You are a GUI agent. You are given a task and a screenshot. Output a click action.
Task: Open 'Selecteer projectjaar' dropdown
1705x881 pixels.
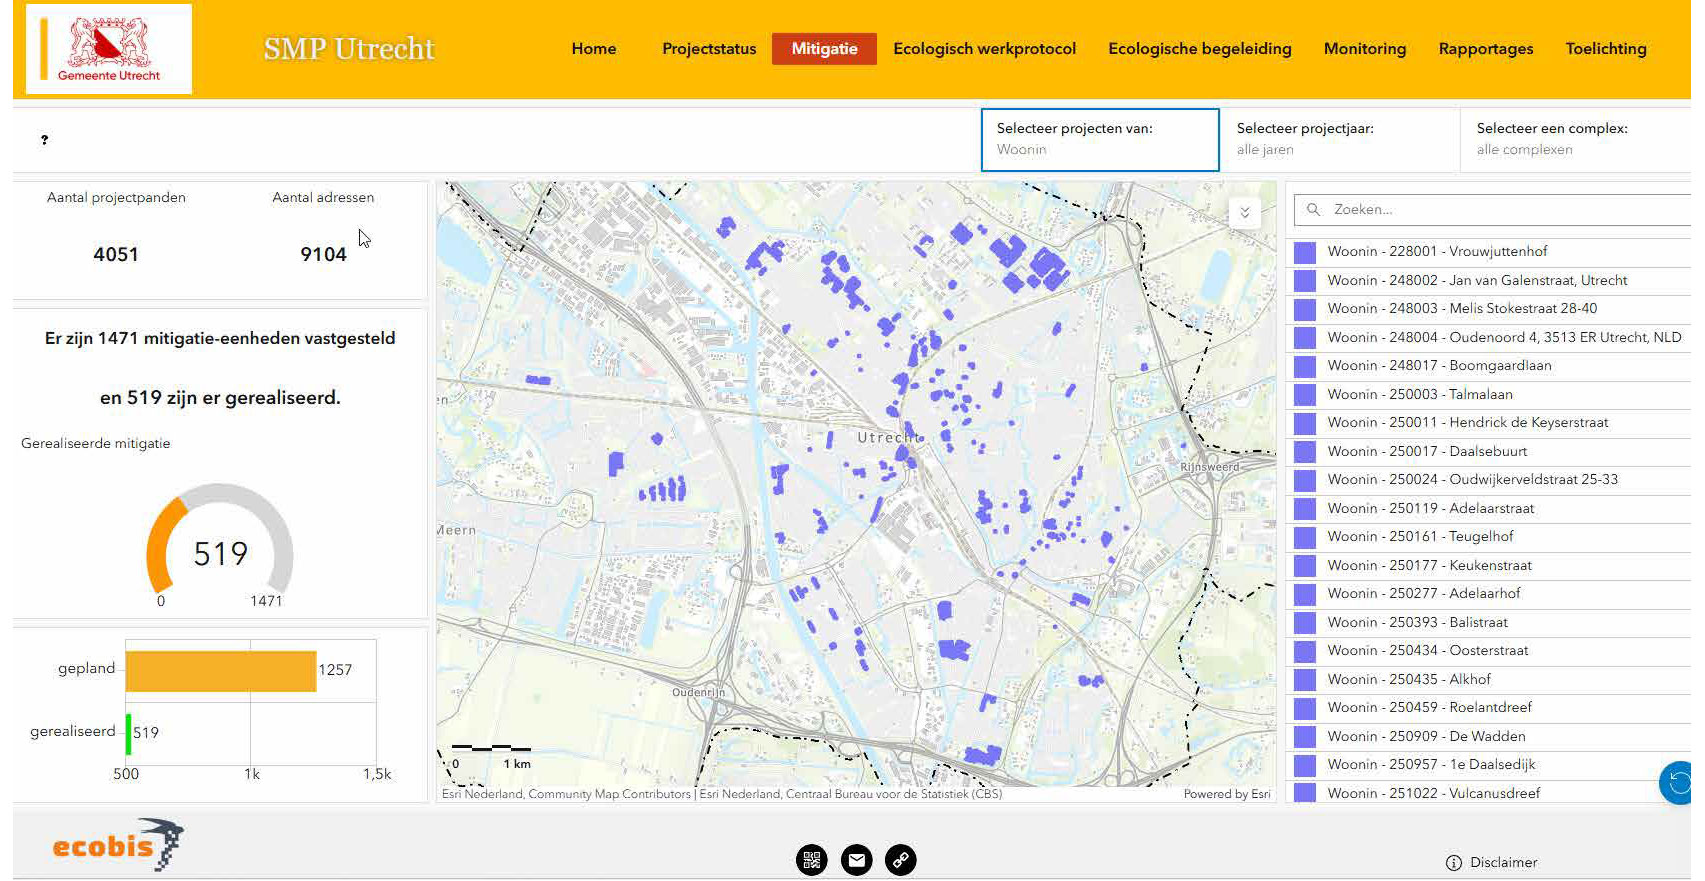pyautogui.click(x=1340, y=139)
